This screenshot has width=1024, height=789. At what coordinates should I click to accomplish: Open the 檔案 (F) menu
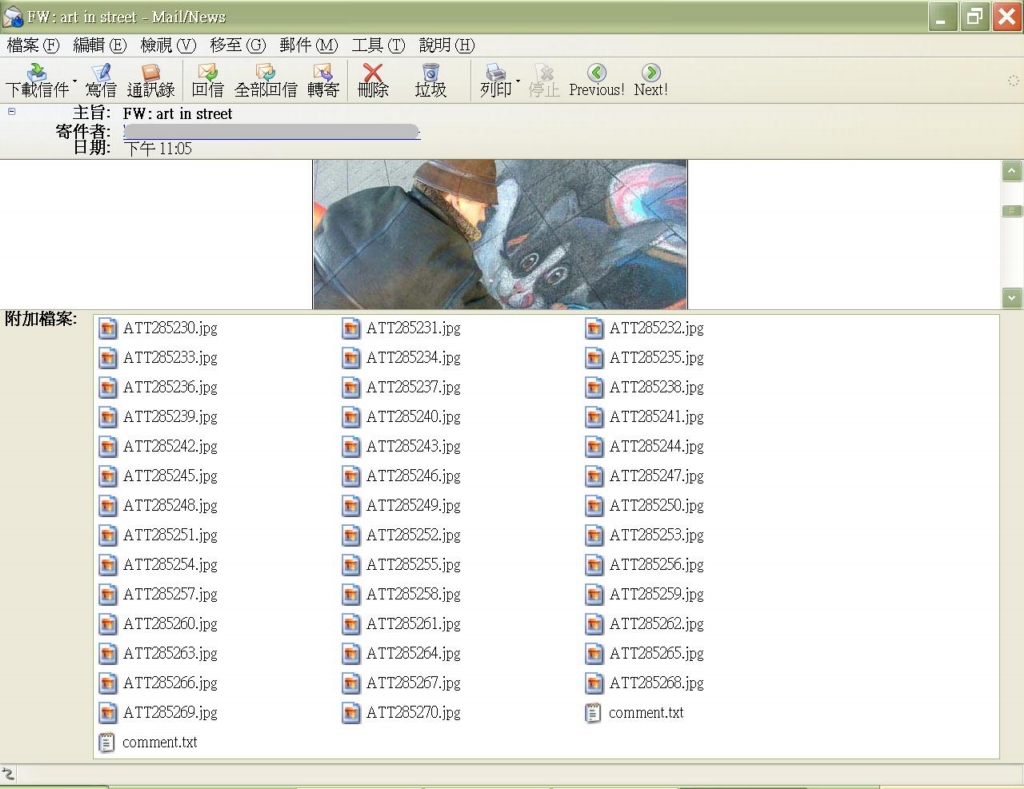pyautogui.click(x=33, y=45)
